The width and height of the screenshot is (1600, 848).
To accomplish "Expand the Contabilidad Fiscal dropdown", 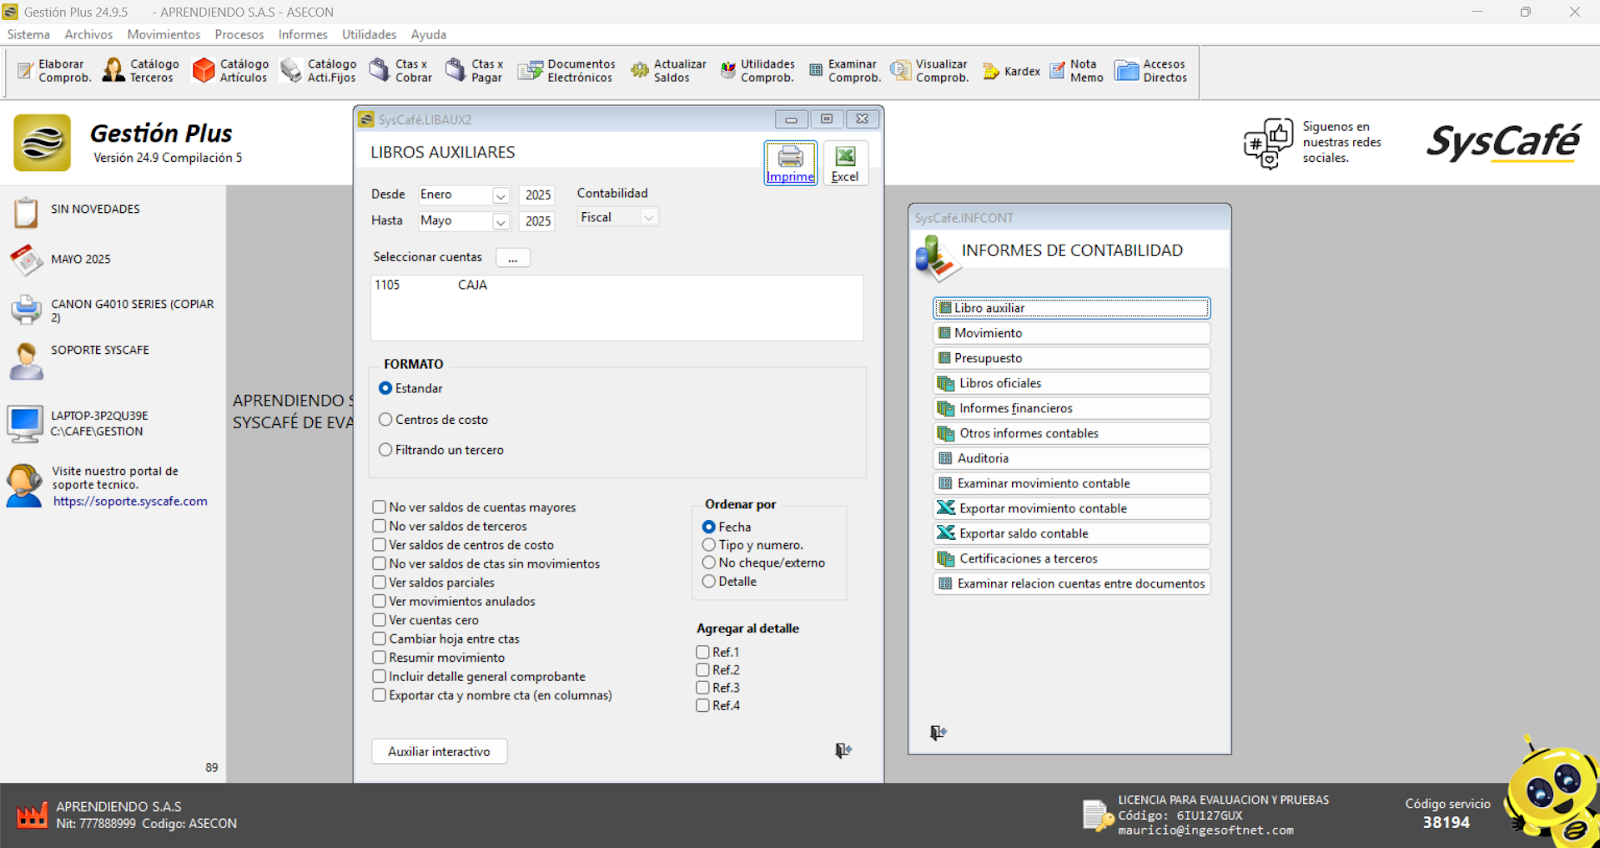I will pos(649,217).
